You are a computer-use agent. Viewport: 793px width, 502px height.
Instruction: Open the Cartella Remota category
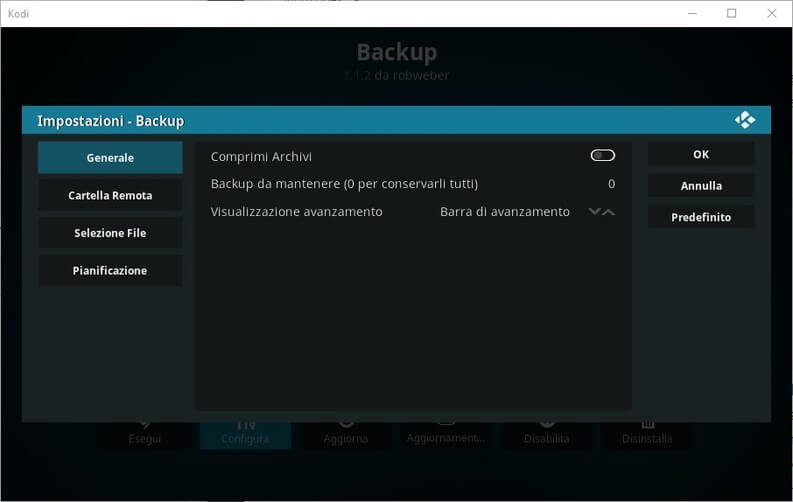pos(110,195)
